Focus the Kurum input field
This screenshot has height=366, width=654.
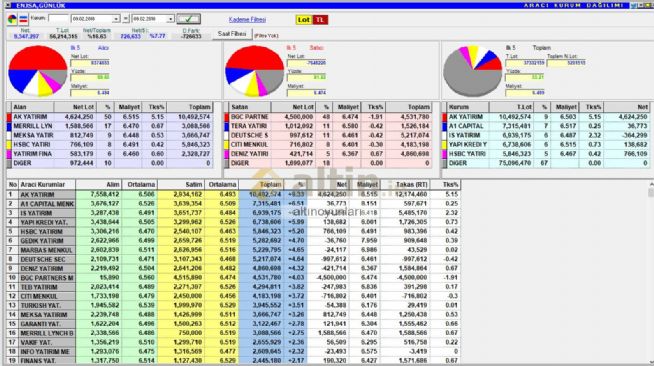[58, 19]
